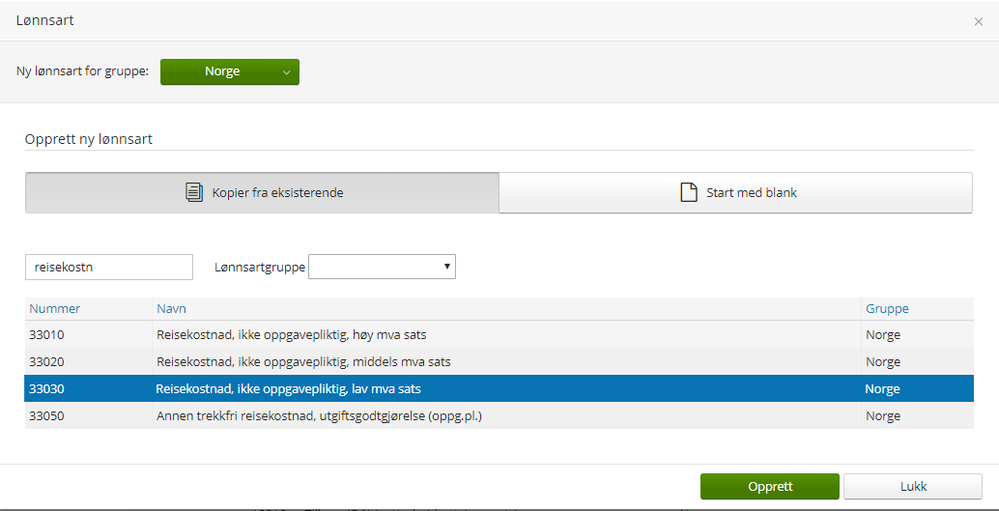Select Kopier fra eksisterende tab
This screenshot has height=511, width=999.
(262, 192)
